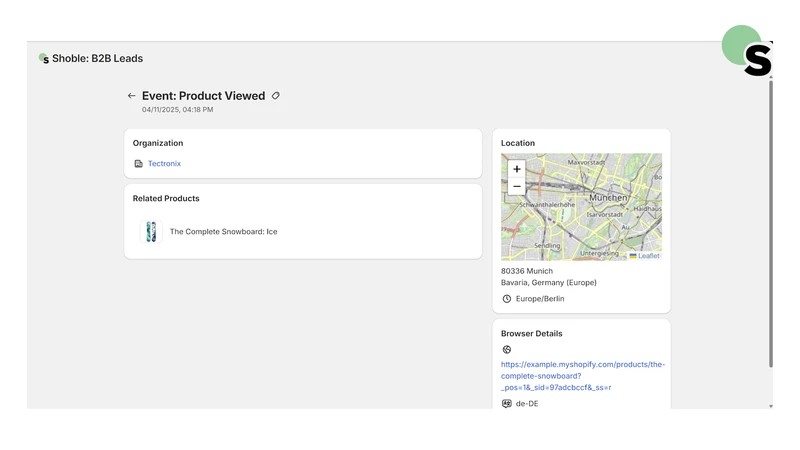Go back using the left arrow
This screenshot has width=800, height=450.
132,95
